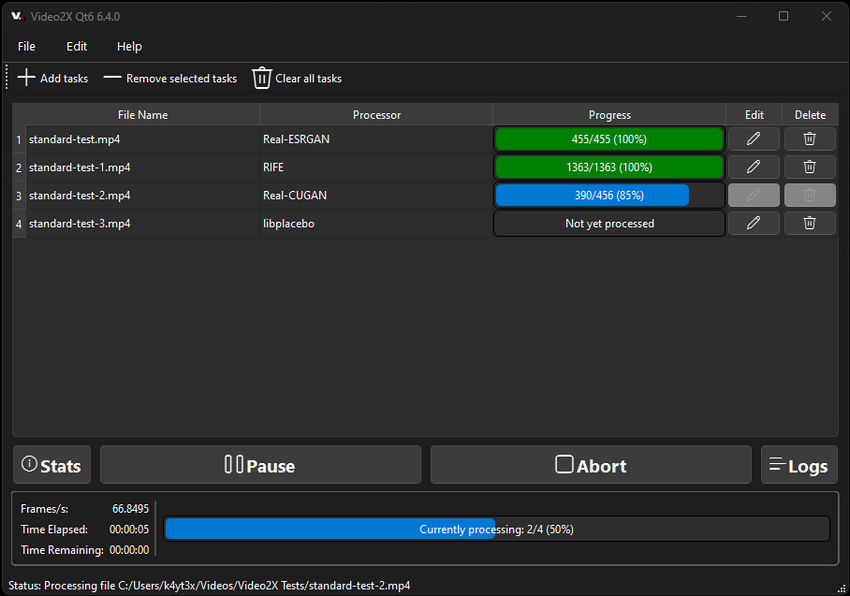Click the disabled edit pencil for standard-test-2.mp4

pyautogui.click(x=754, y=195)
